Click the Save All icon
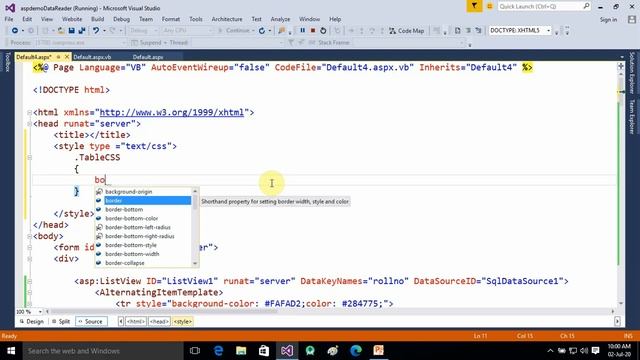The width and height of the screenshot is (640, 360). pyautogui.click(x=82, y=31)
